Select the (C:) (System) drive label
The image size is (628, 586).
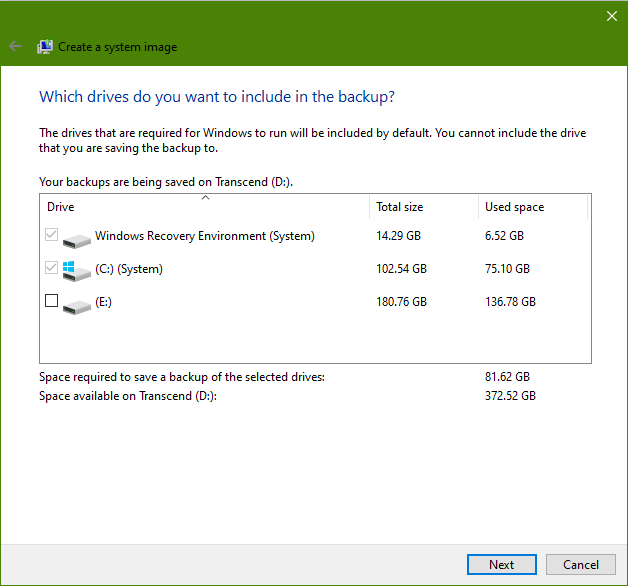[x=129, y=269]
